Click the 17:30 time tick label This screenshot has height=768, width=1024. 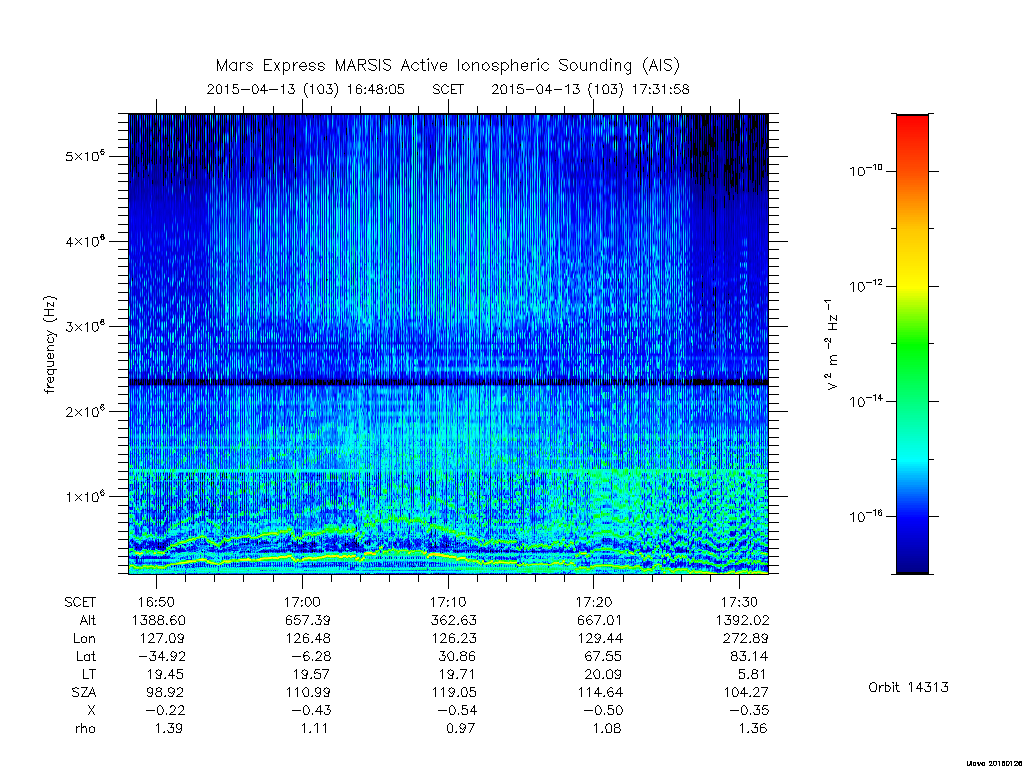coord(739,602)
